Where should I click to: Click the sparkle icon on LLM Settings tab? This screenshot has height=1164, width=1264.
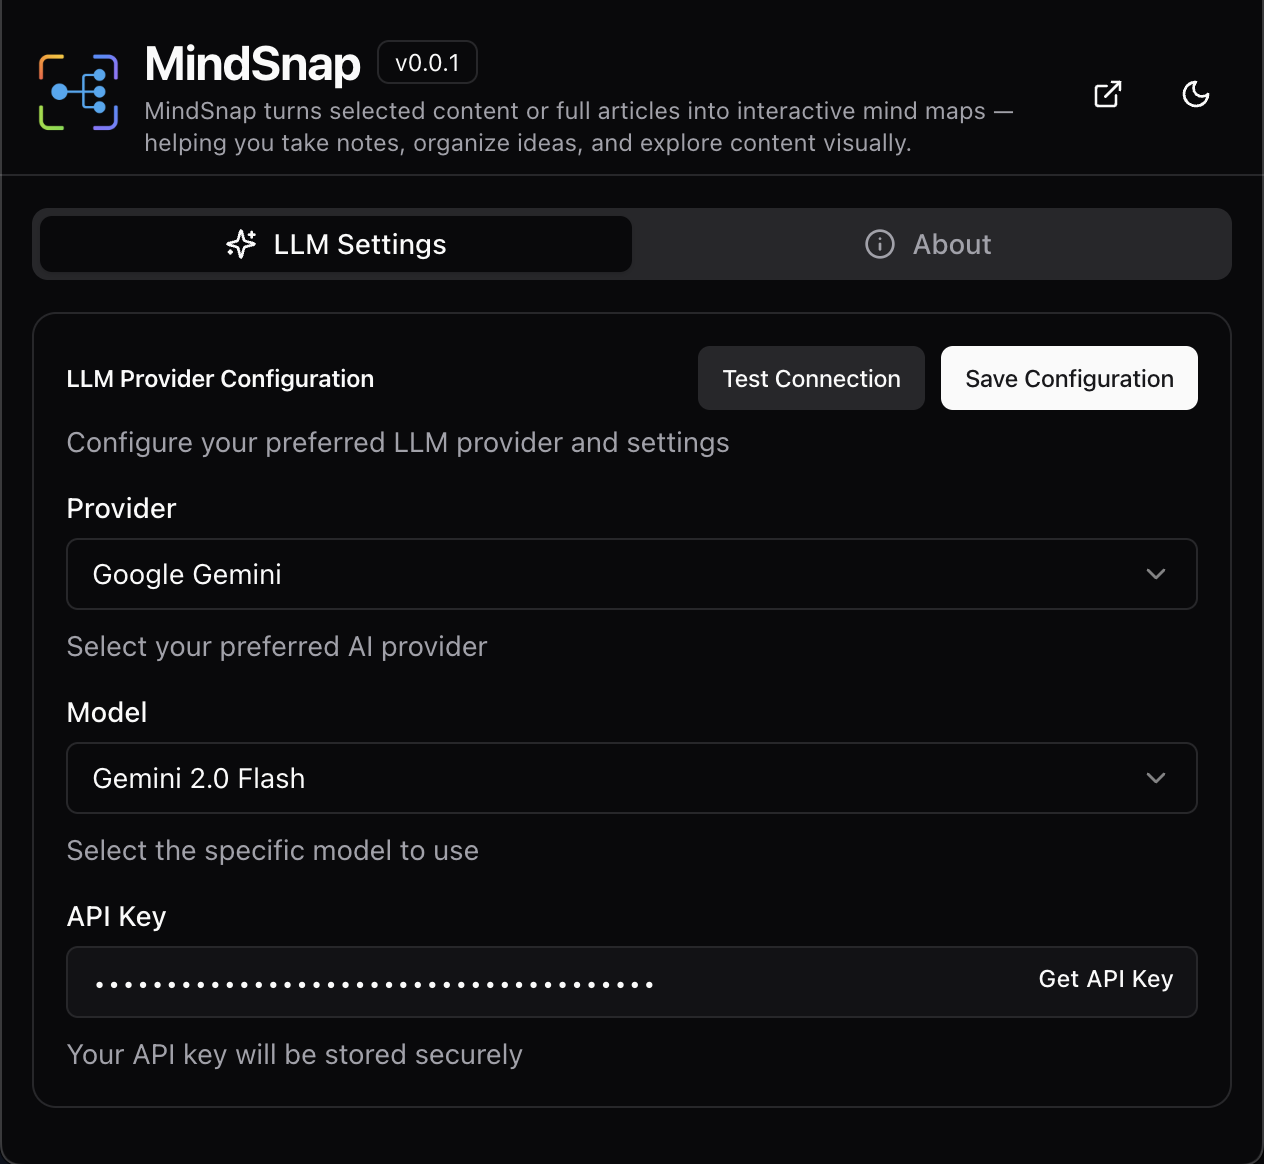241,244
